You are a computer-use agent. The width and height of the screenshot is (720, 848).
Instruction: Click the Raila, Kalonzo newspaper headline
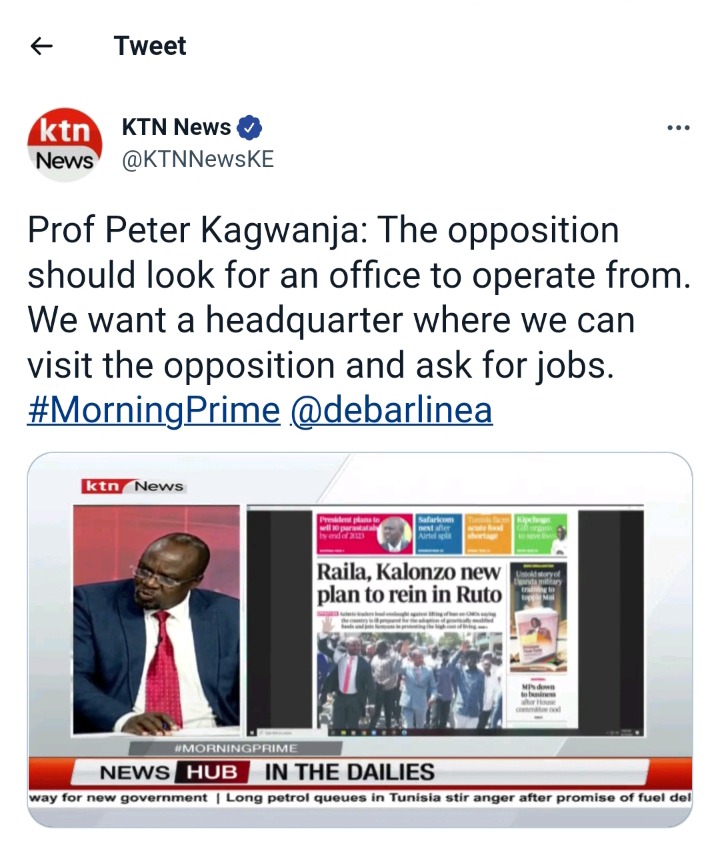(x=409, y=583)
